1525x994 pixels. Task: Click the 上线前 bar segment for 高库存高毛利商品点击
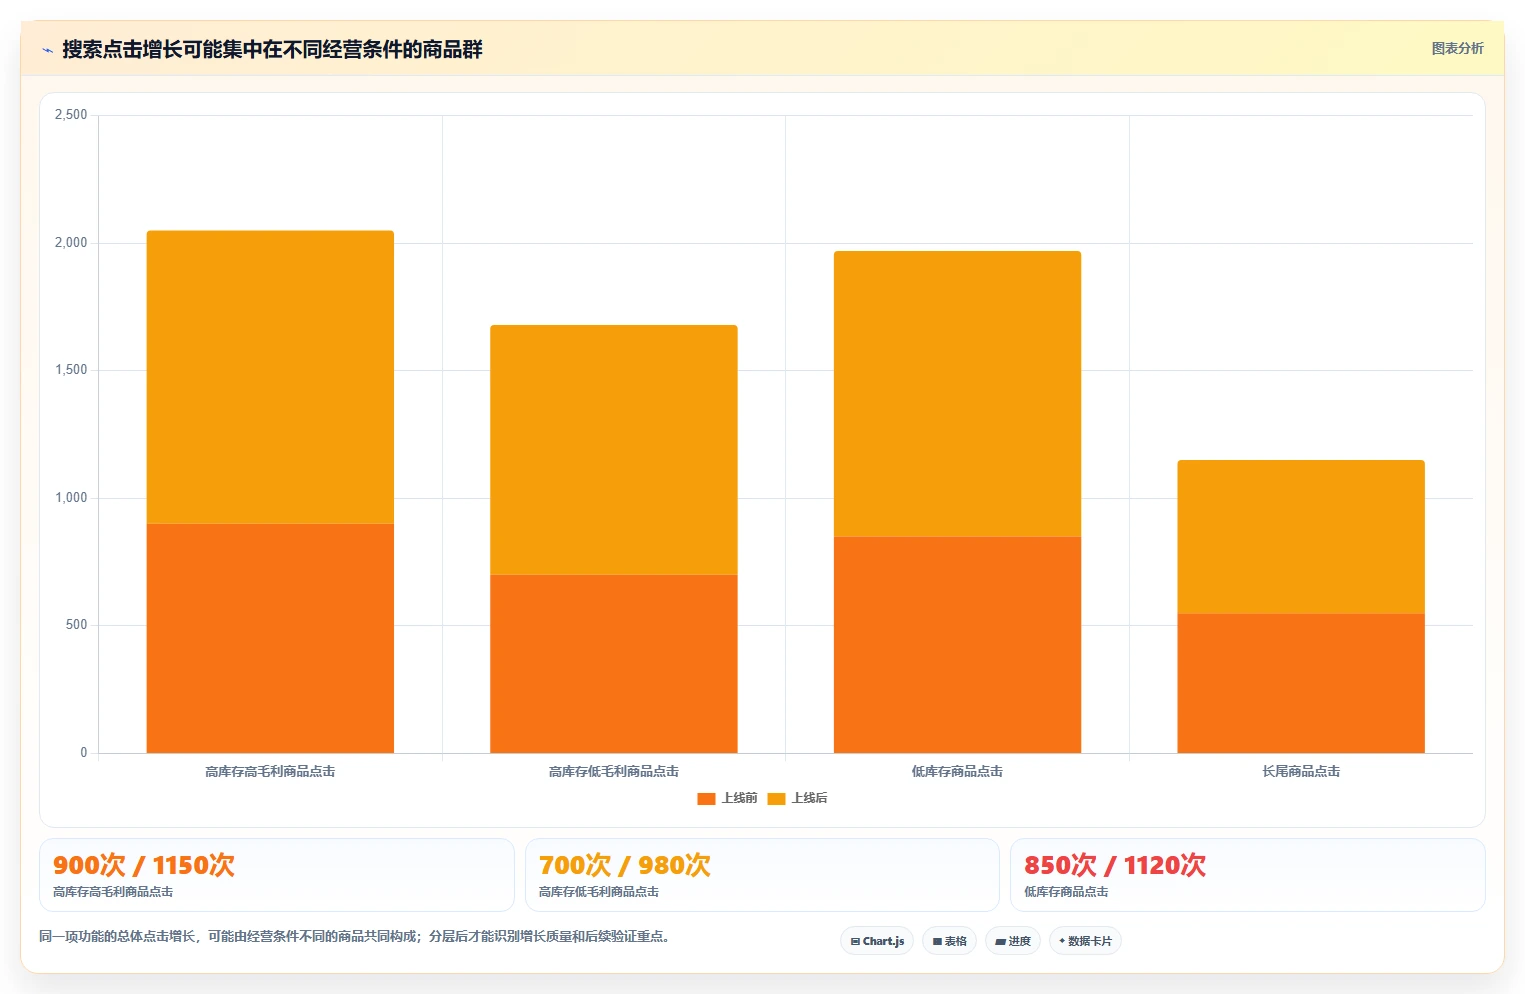click(x=270, y=638)
